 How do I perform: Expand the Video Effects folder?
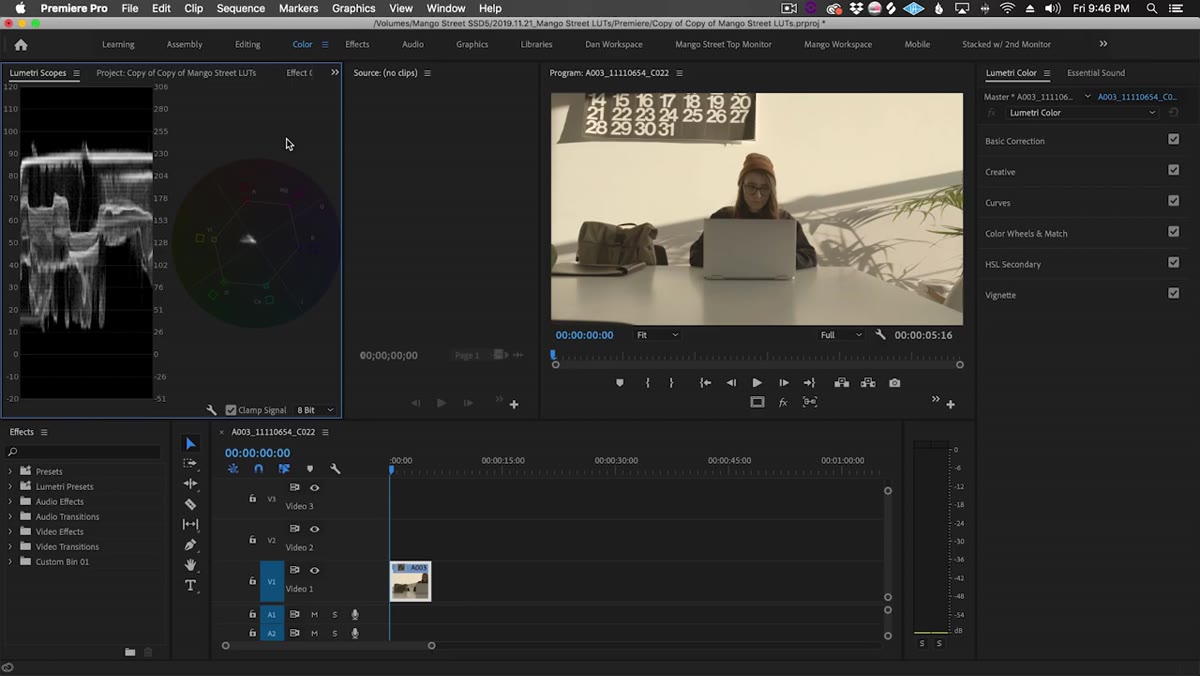click(x=11, y=532)
